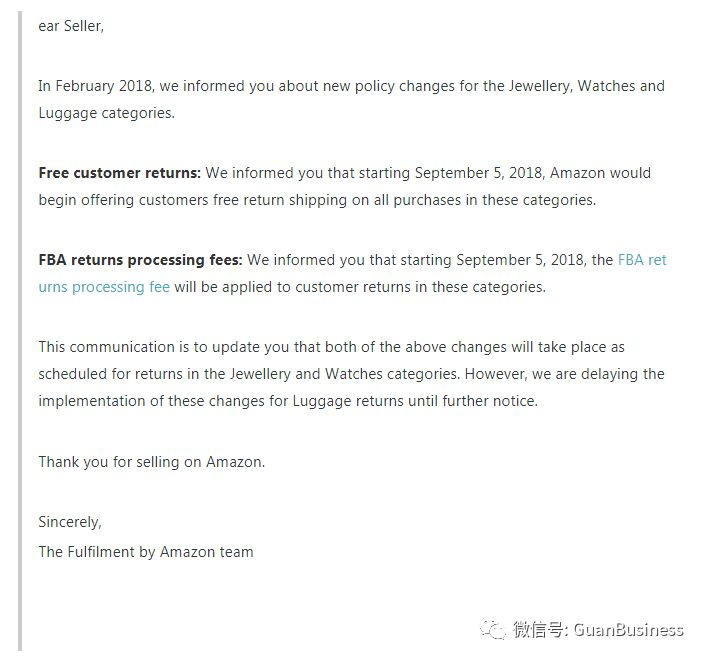Click the grey quote bar on left edge
The image size is (706, 660).
20,331
